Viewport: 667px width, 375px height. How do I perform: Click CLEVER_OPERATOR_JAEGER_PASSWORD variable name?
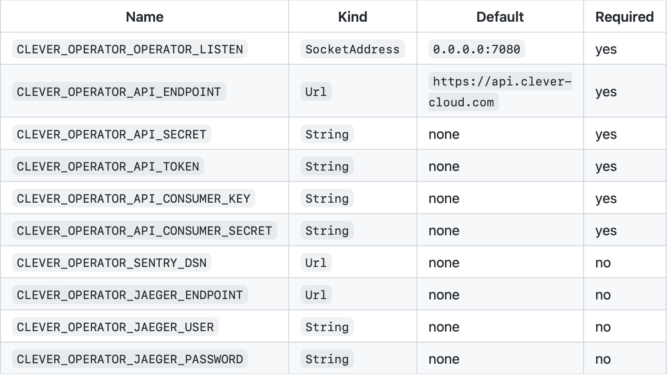click(x=130, y=359)
